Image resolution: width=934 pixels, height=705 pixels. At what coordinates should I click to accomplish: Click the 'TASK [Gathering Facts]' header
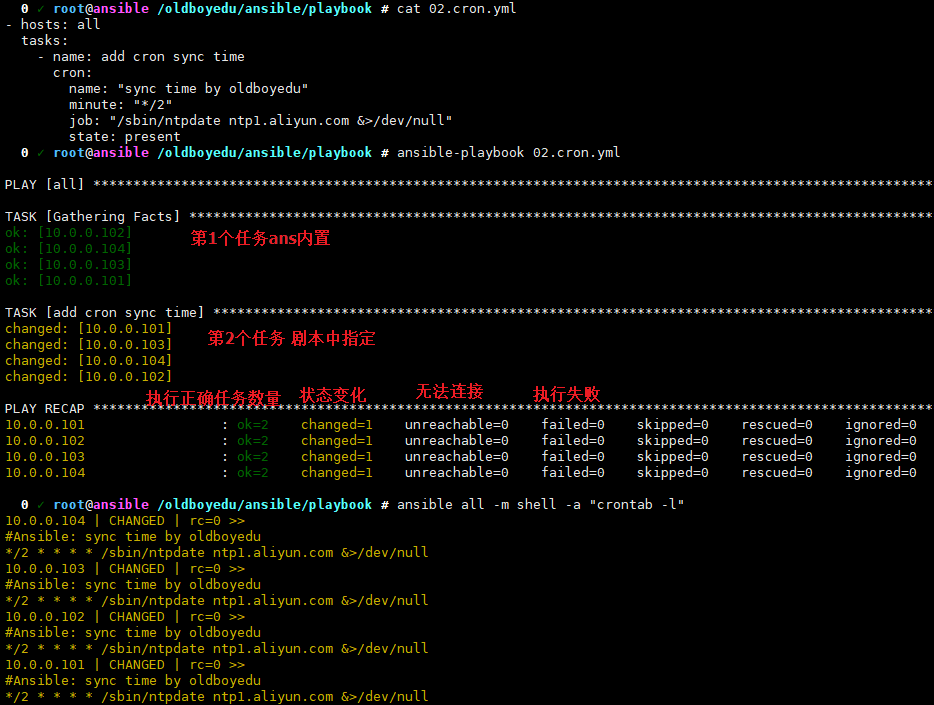point(93,216)
